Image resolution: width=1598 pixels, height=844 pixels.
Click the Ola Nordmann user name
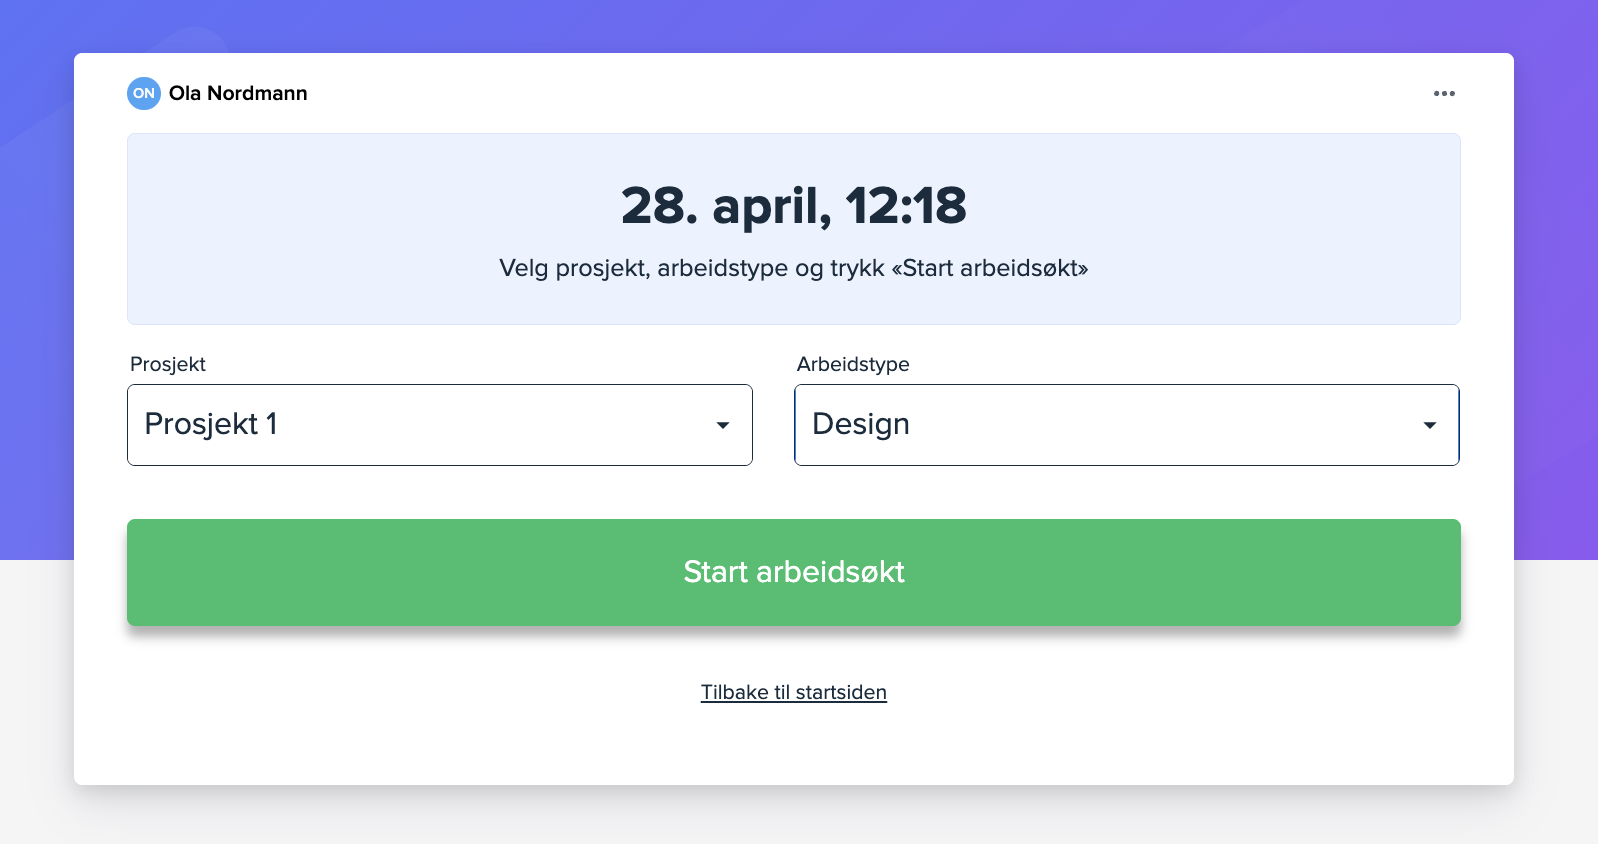tap(238, 93)
